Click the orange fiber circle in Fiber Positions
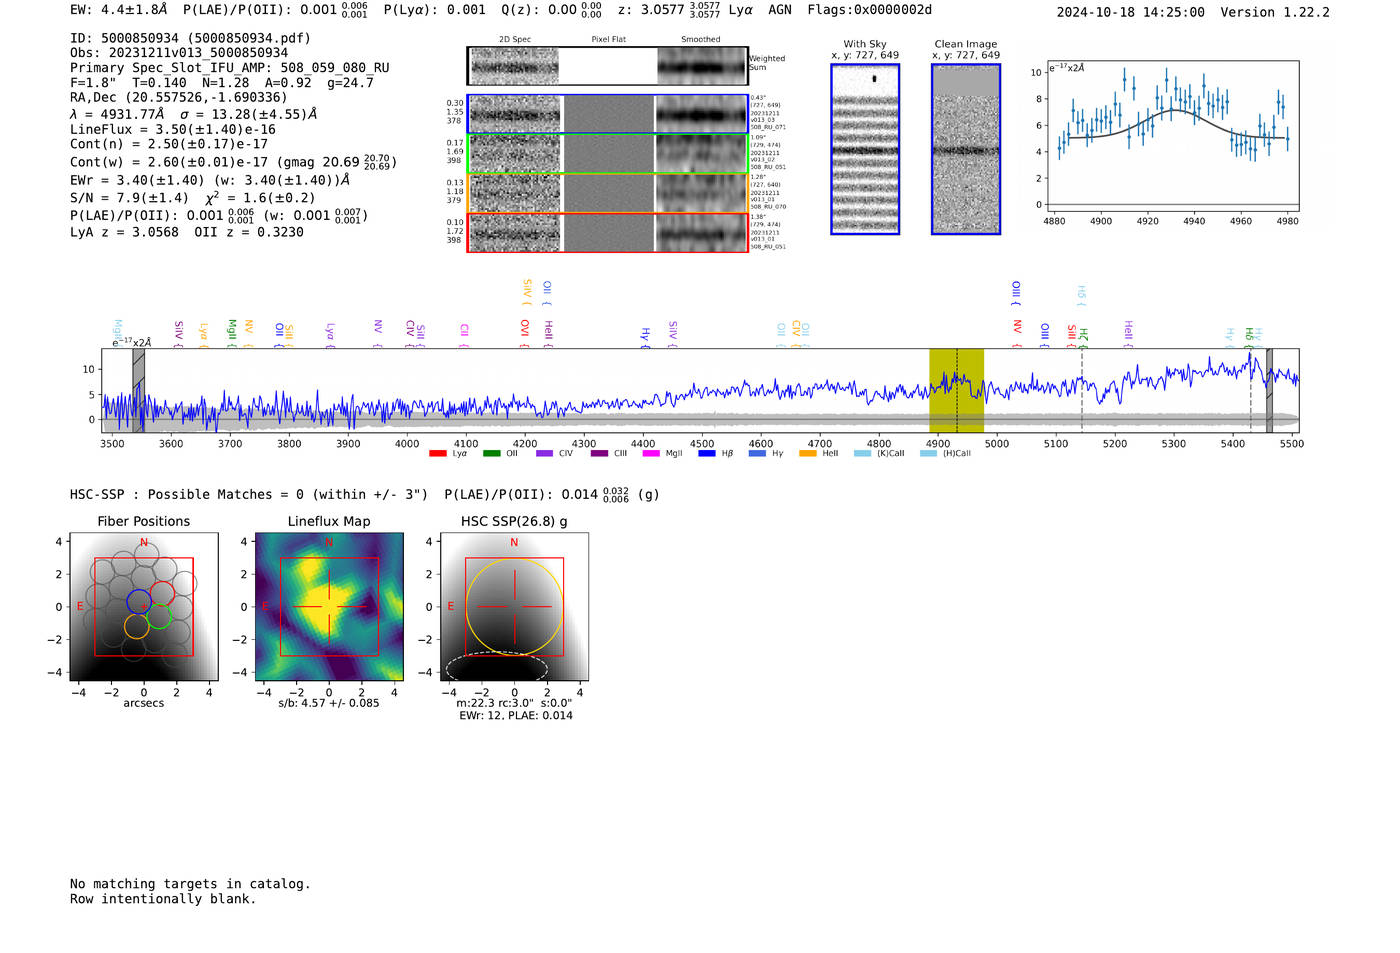1400x953 pixels. coord(137,627)
